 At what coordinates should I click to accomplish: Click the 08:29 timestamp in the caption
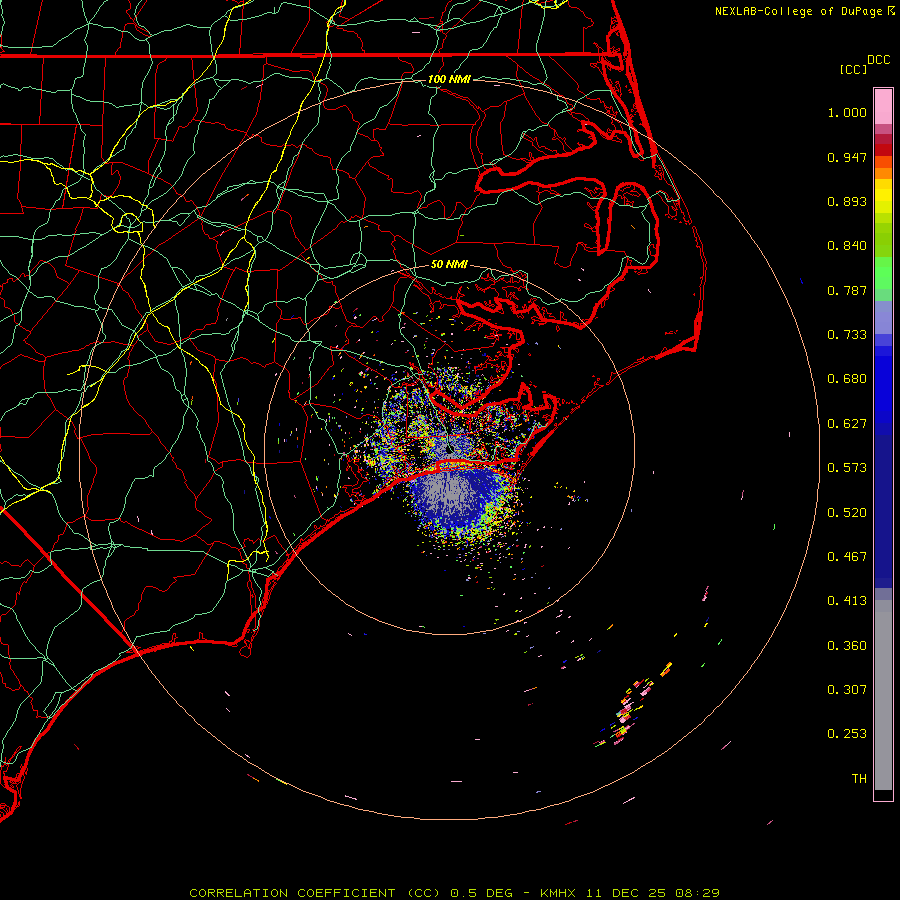[697, 893]
